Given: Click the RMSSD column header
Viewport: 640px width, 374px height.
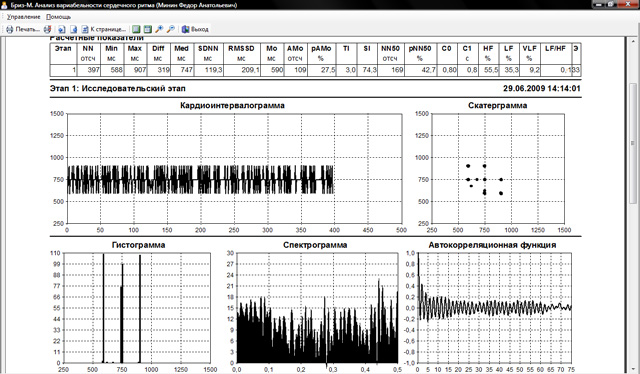Looking at the screenshot, I should coord(241,49).
